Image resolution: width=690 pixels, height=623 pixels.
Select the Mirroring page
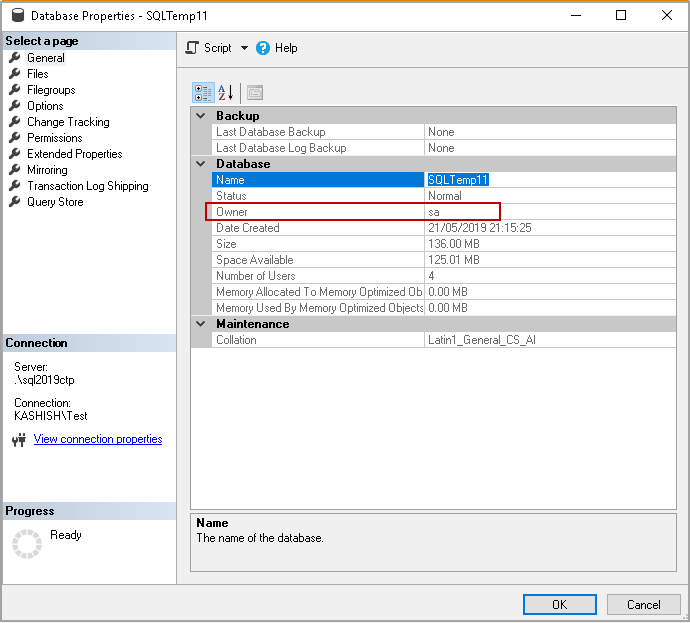click(47, 170)
